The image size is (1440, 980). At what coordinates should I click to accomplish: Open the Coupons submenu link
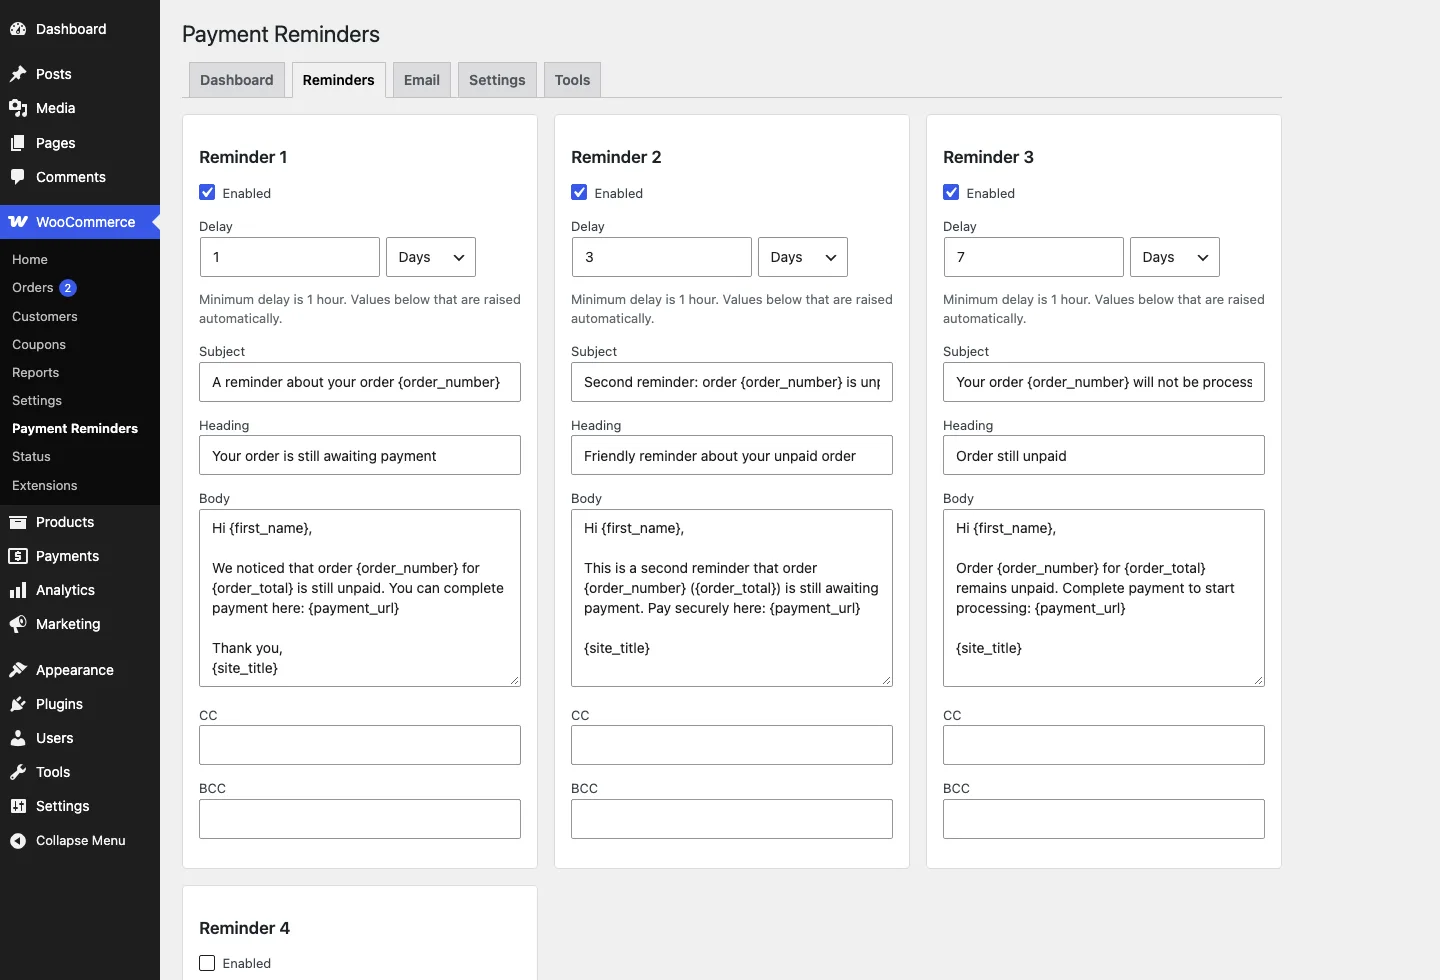tap(39, 344)
